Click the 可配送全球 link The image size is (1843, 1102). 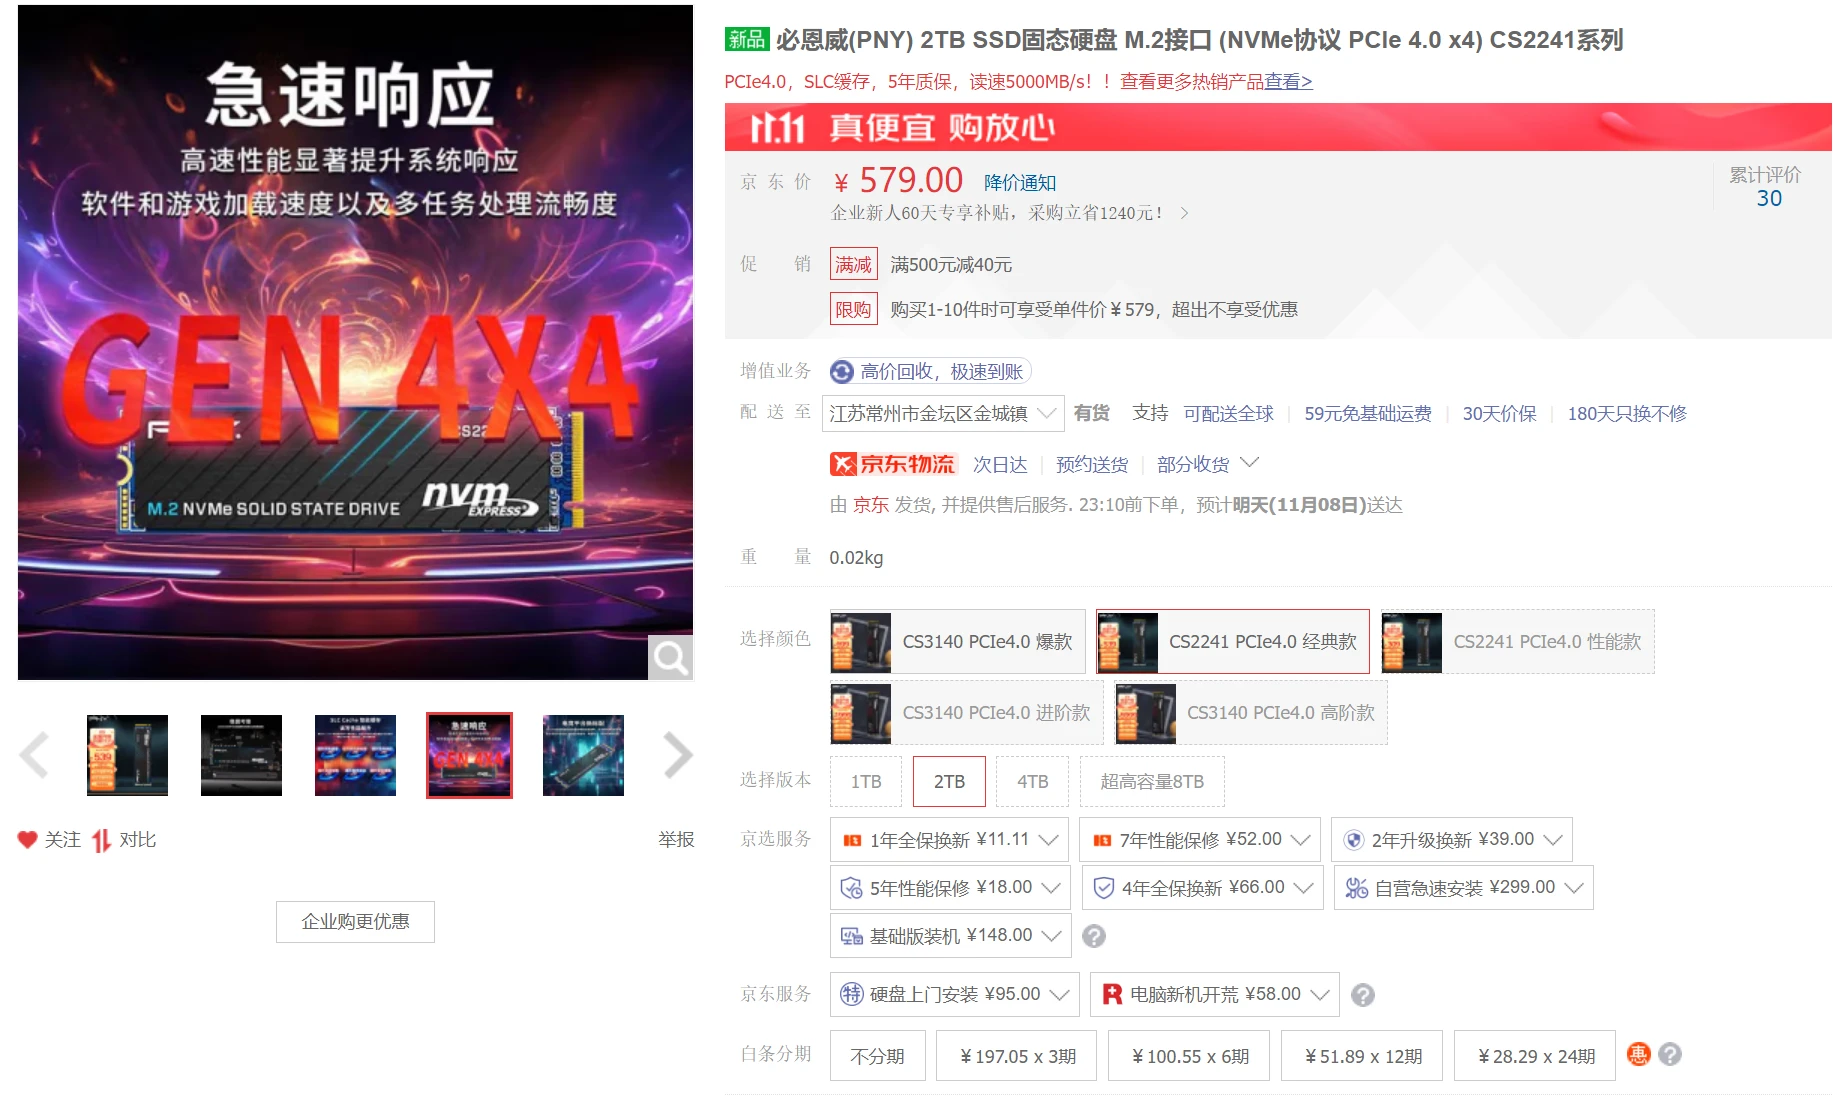1229,414
